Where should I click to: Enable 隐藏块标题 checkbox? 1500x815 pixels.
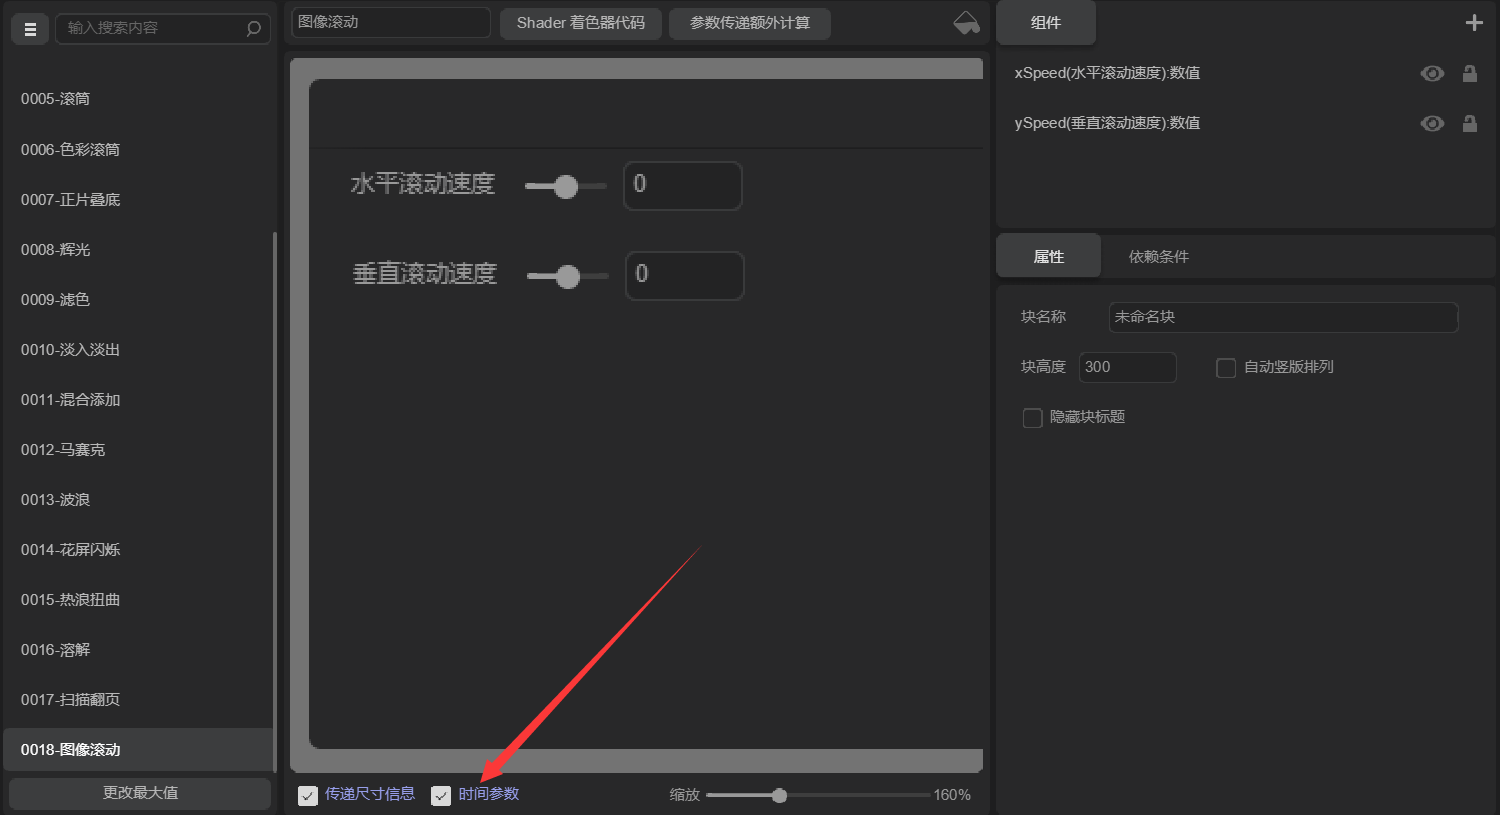pyautogui.click(x=1033, y=417)
